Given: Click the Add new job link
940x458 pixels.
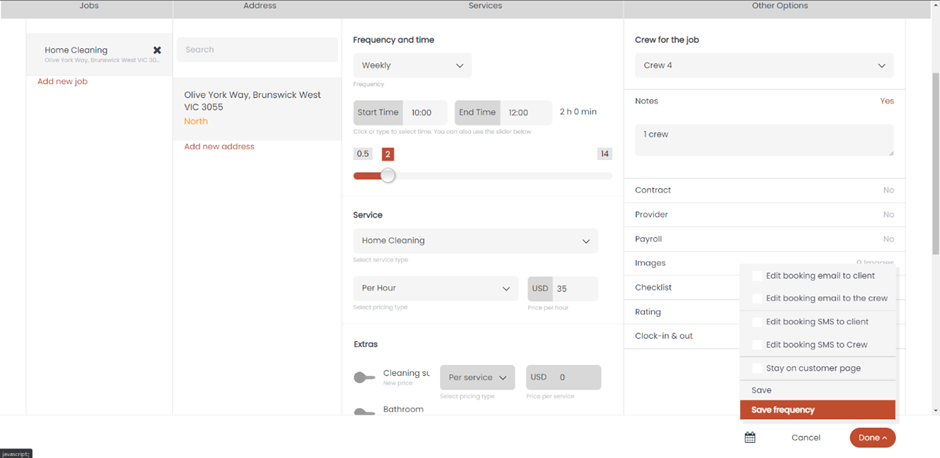Looking at the screenshot, I should tap(62, 82).
